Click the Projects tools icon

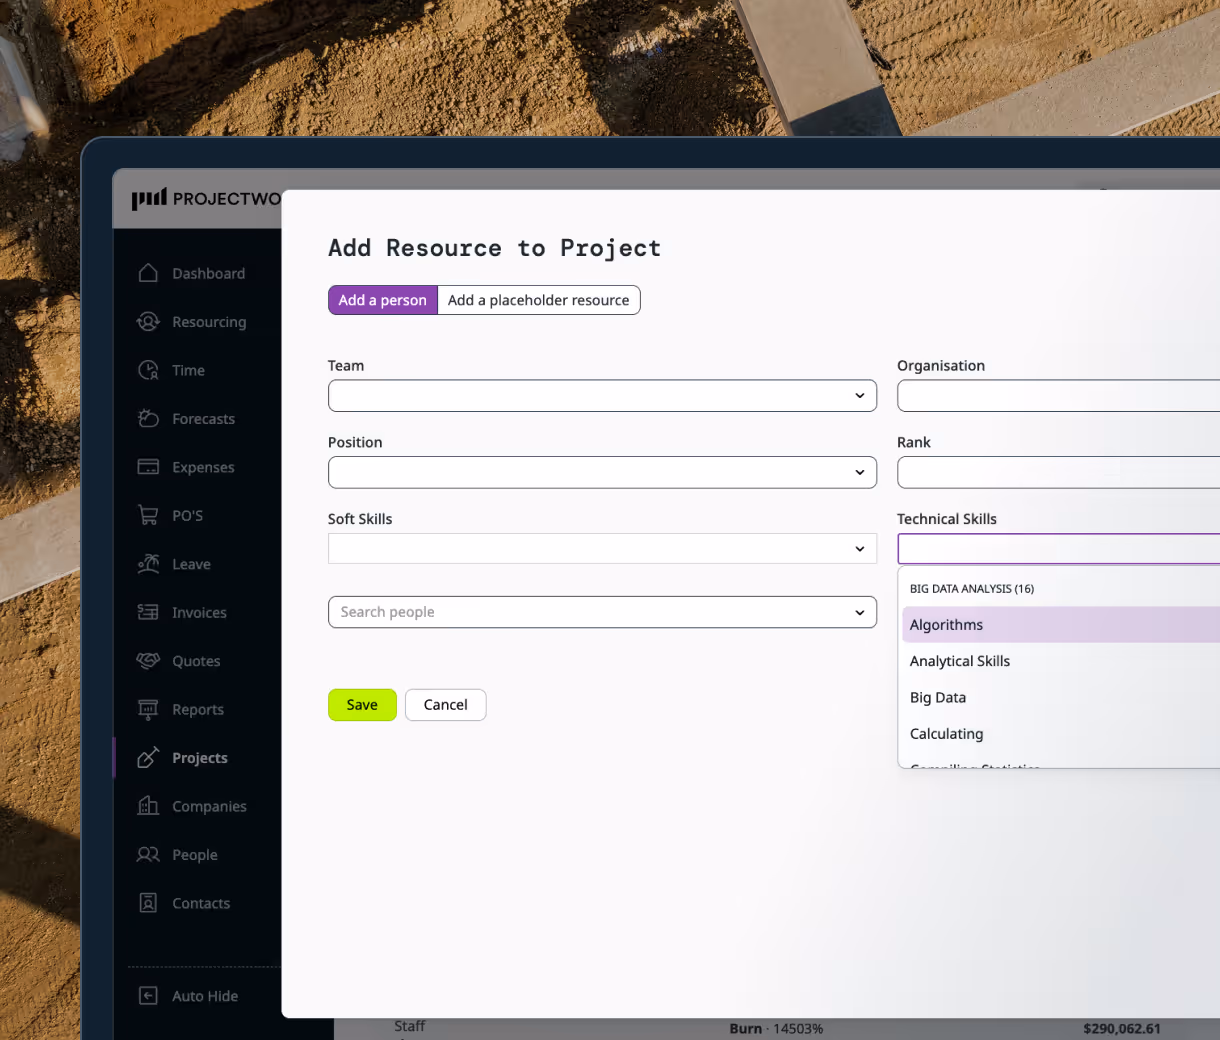(148, 758)
